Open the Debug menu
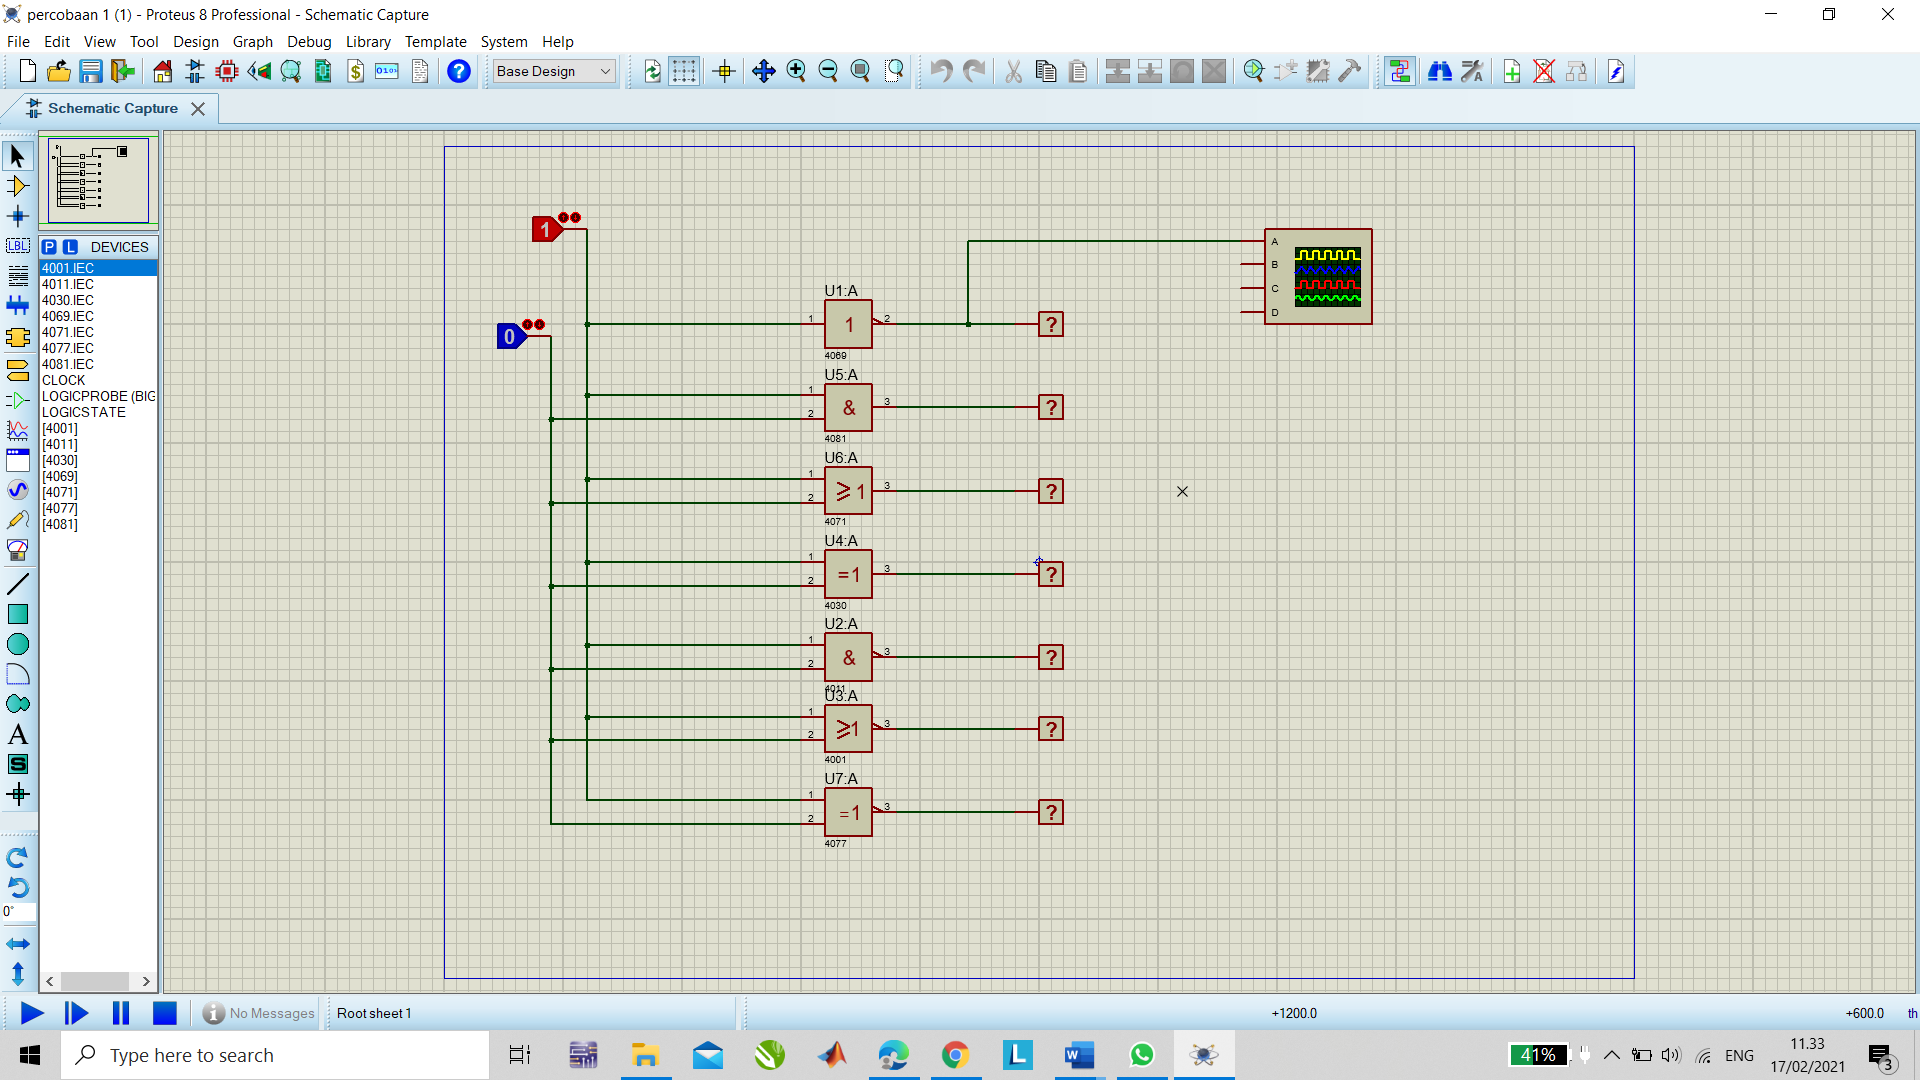Image resolution: width=1920 pixels, height=1080 pixels. 309,41
